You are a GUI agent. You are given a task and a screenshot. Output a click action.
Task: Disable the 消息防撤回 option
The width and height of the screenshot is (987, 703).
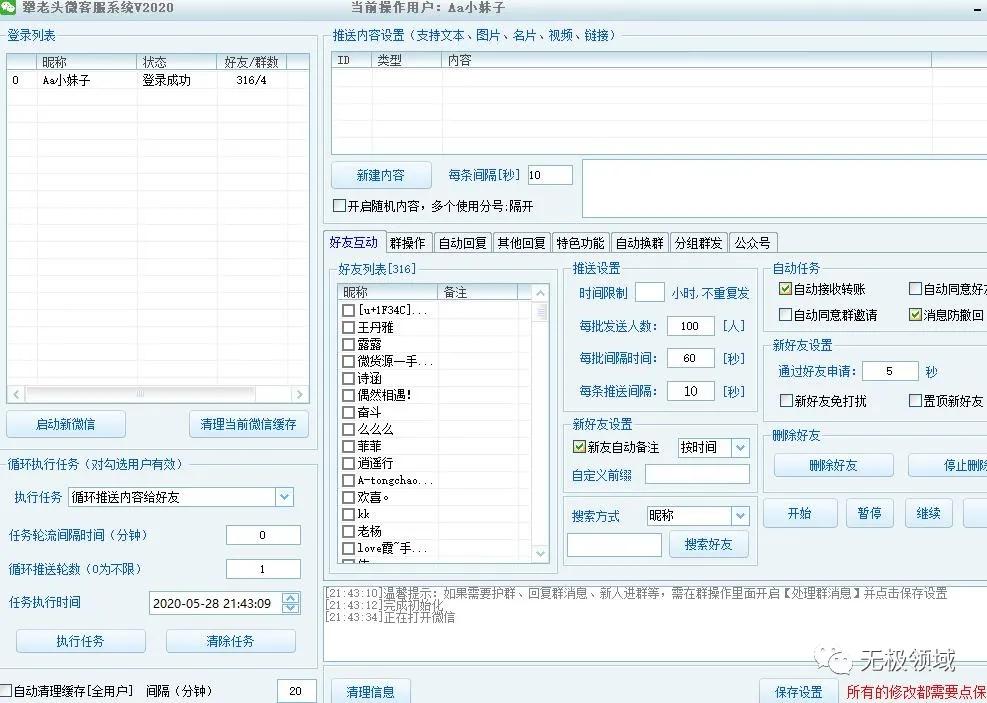pos(916,314)
